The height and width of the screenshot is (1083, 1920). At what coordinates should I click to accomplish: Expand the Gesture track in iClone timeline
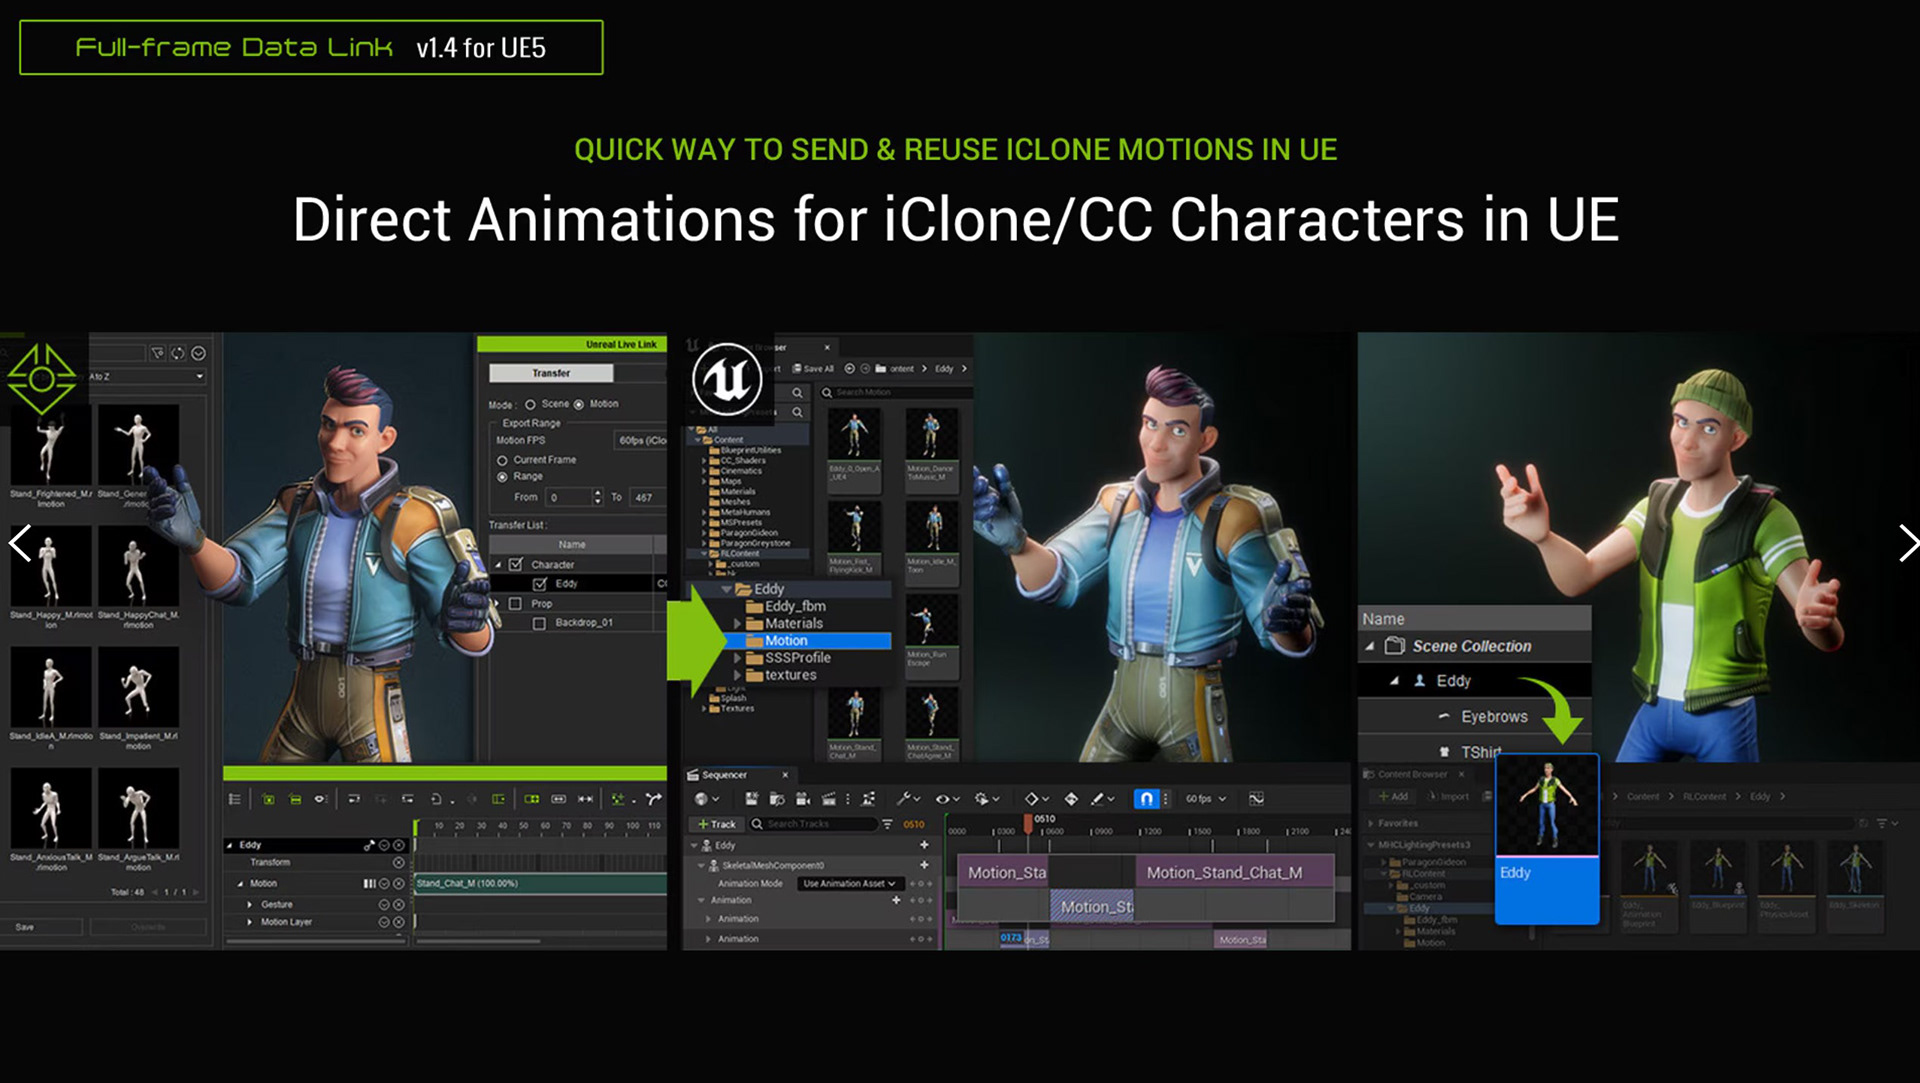point(250,905)
